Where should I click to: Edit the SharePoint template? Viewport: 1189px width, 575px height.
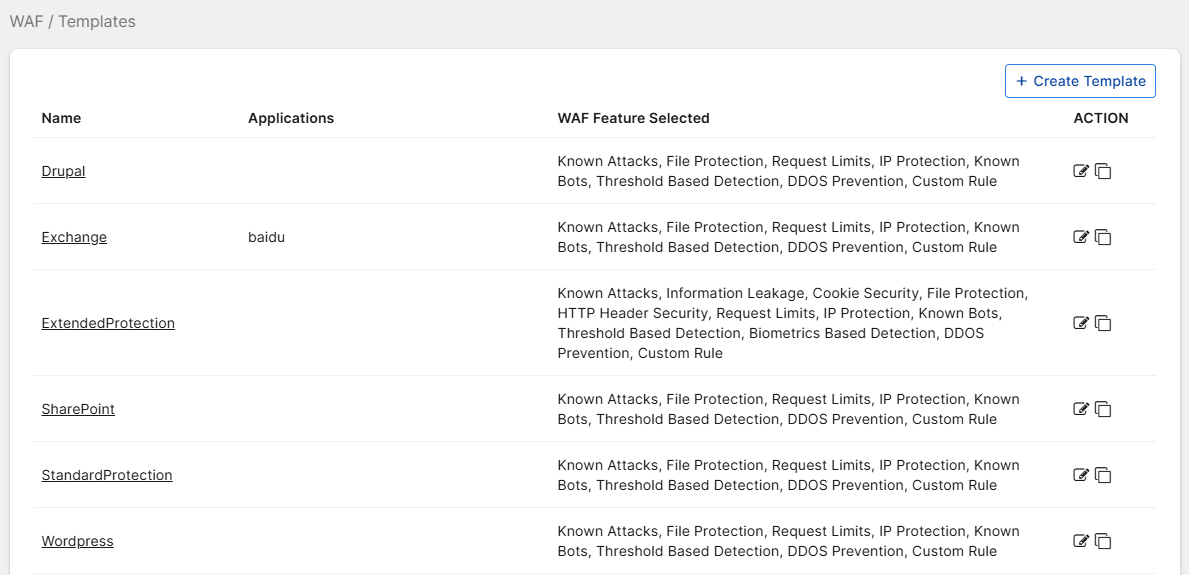[1080, 409]
